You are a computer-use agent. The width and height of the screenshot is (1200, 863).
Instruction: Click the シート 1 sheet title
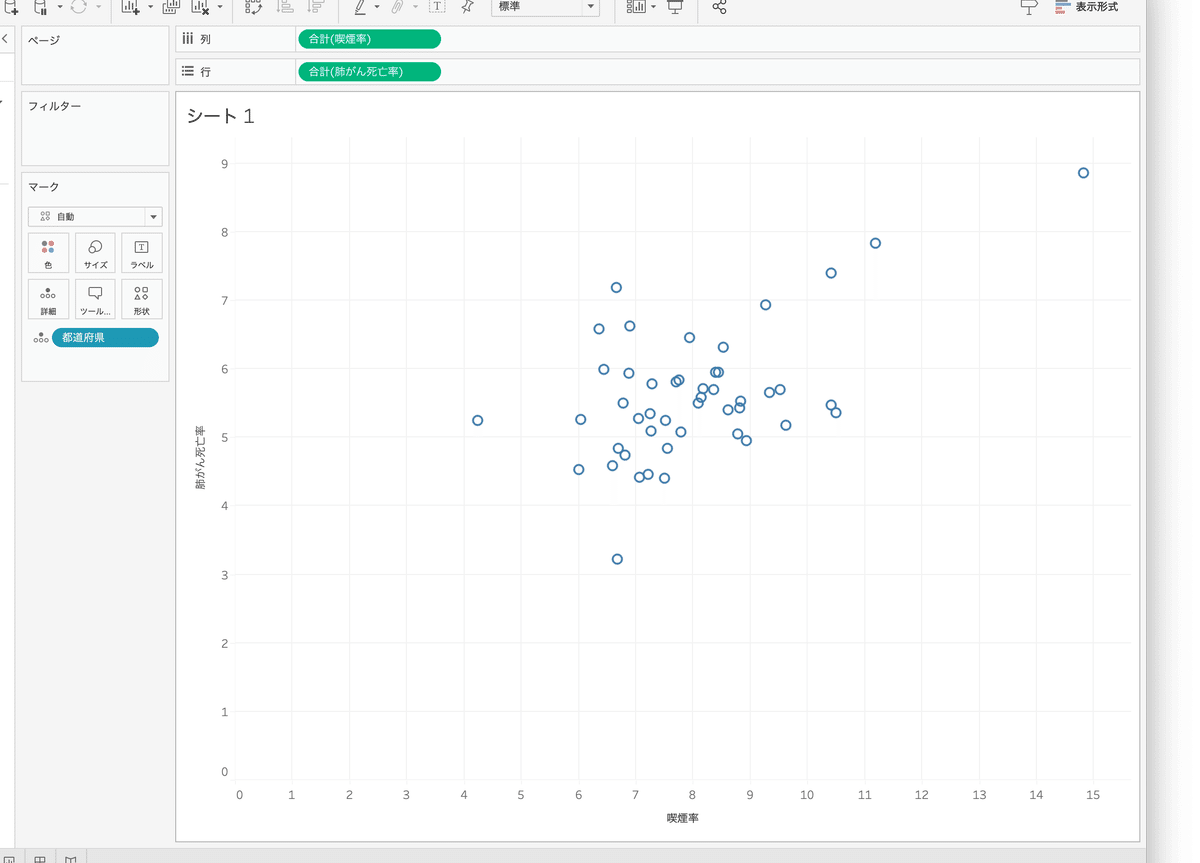pyautogui.click(x=220, y=116)
